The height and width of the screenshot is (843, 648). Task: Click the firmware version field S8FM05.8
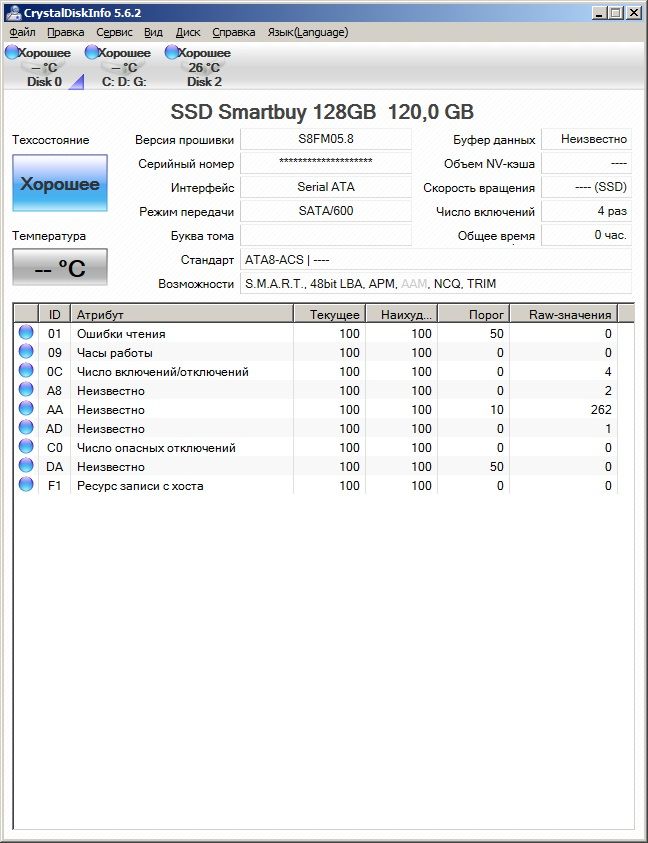coord(325,139)
